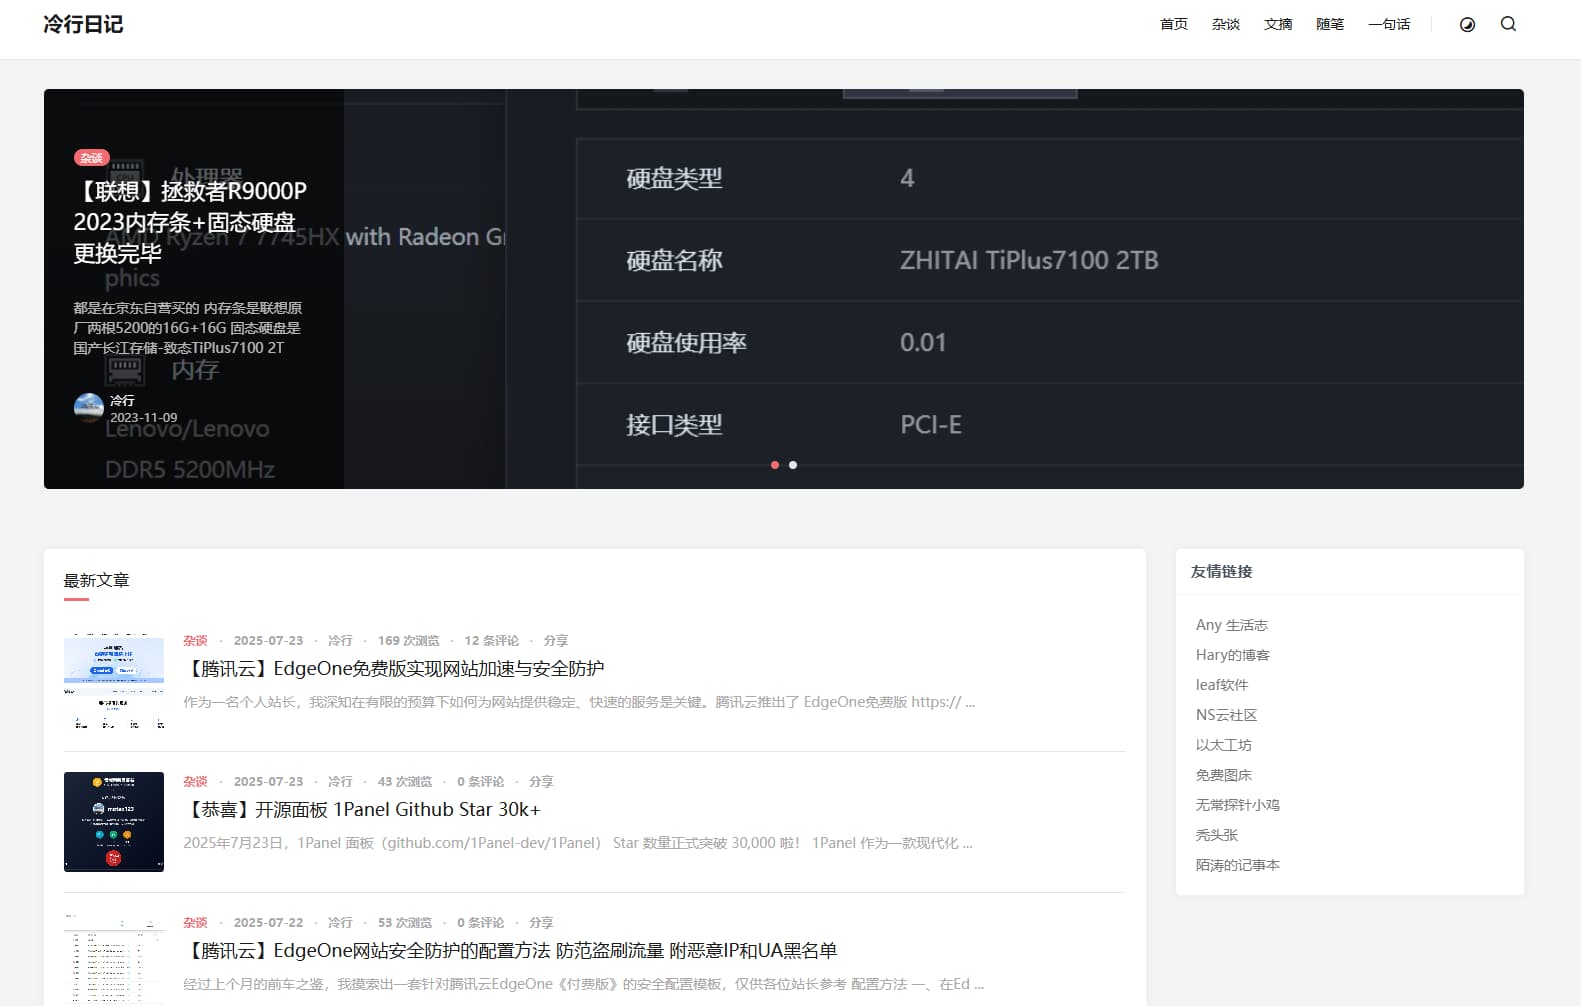
Task: Open the 首页 navigation menu item
Action: [x=1173, y=24]
